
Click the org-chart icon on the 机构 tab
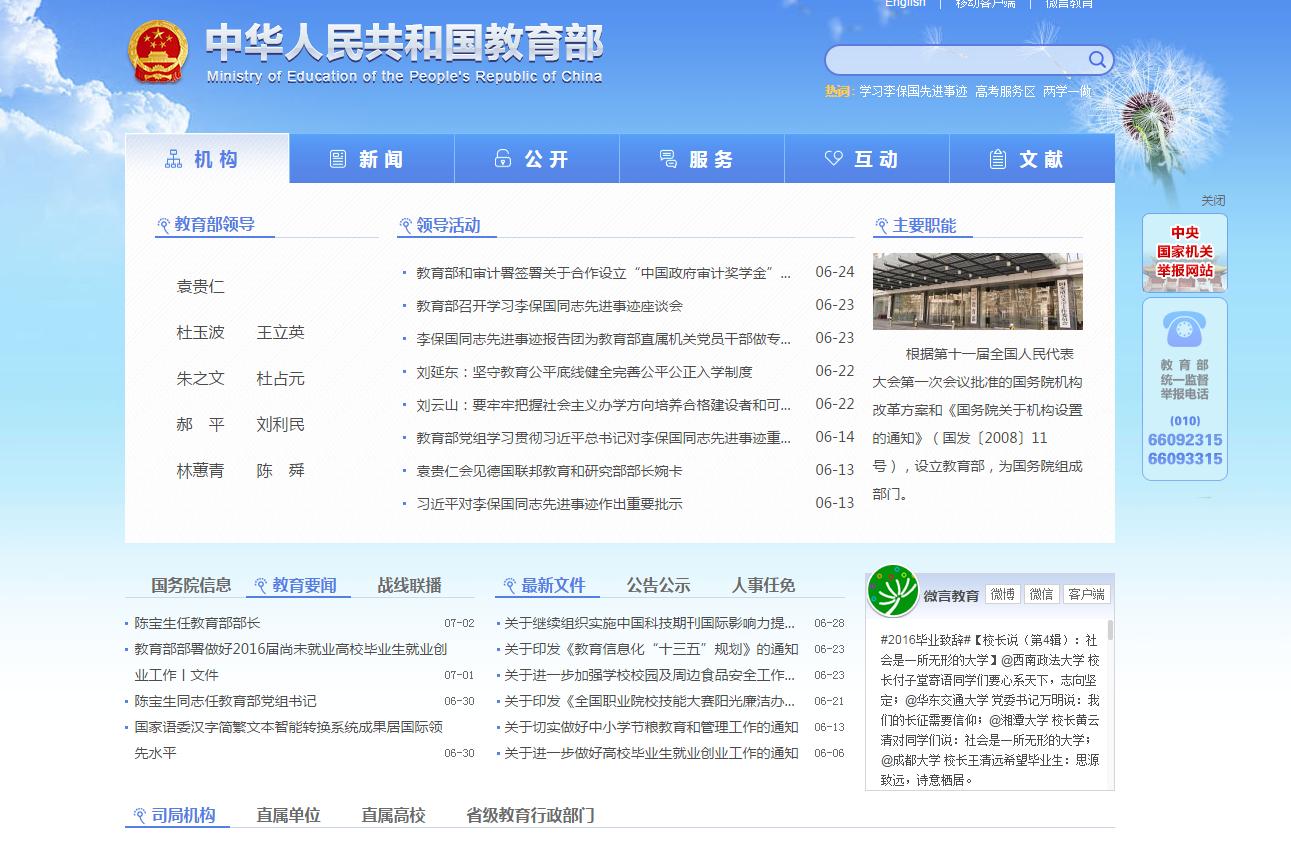coord(171,157)
